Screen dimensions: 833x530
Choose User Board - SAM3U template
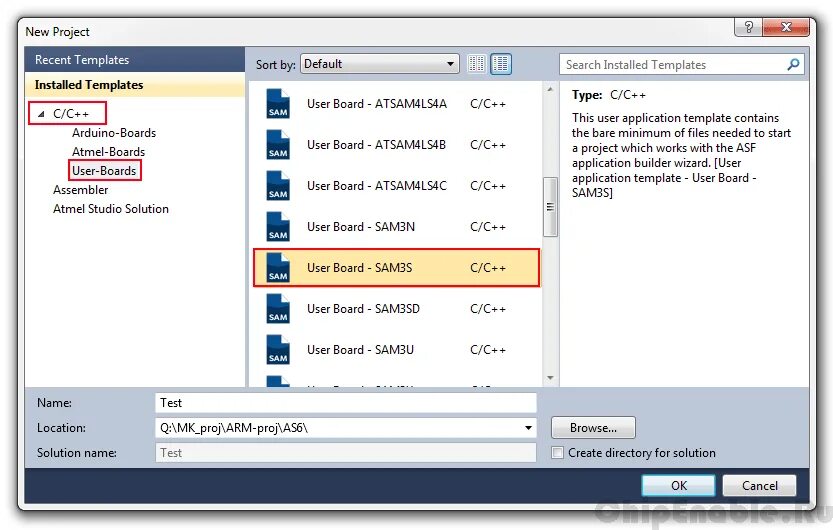(x=396, y=349)
